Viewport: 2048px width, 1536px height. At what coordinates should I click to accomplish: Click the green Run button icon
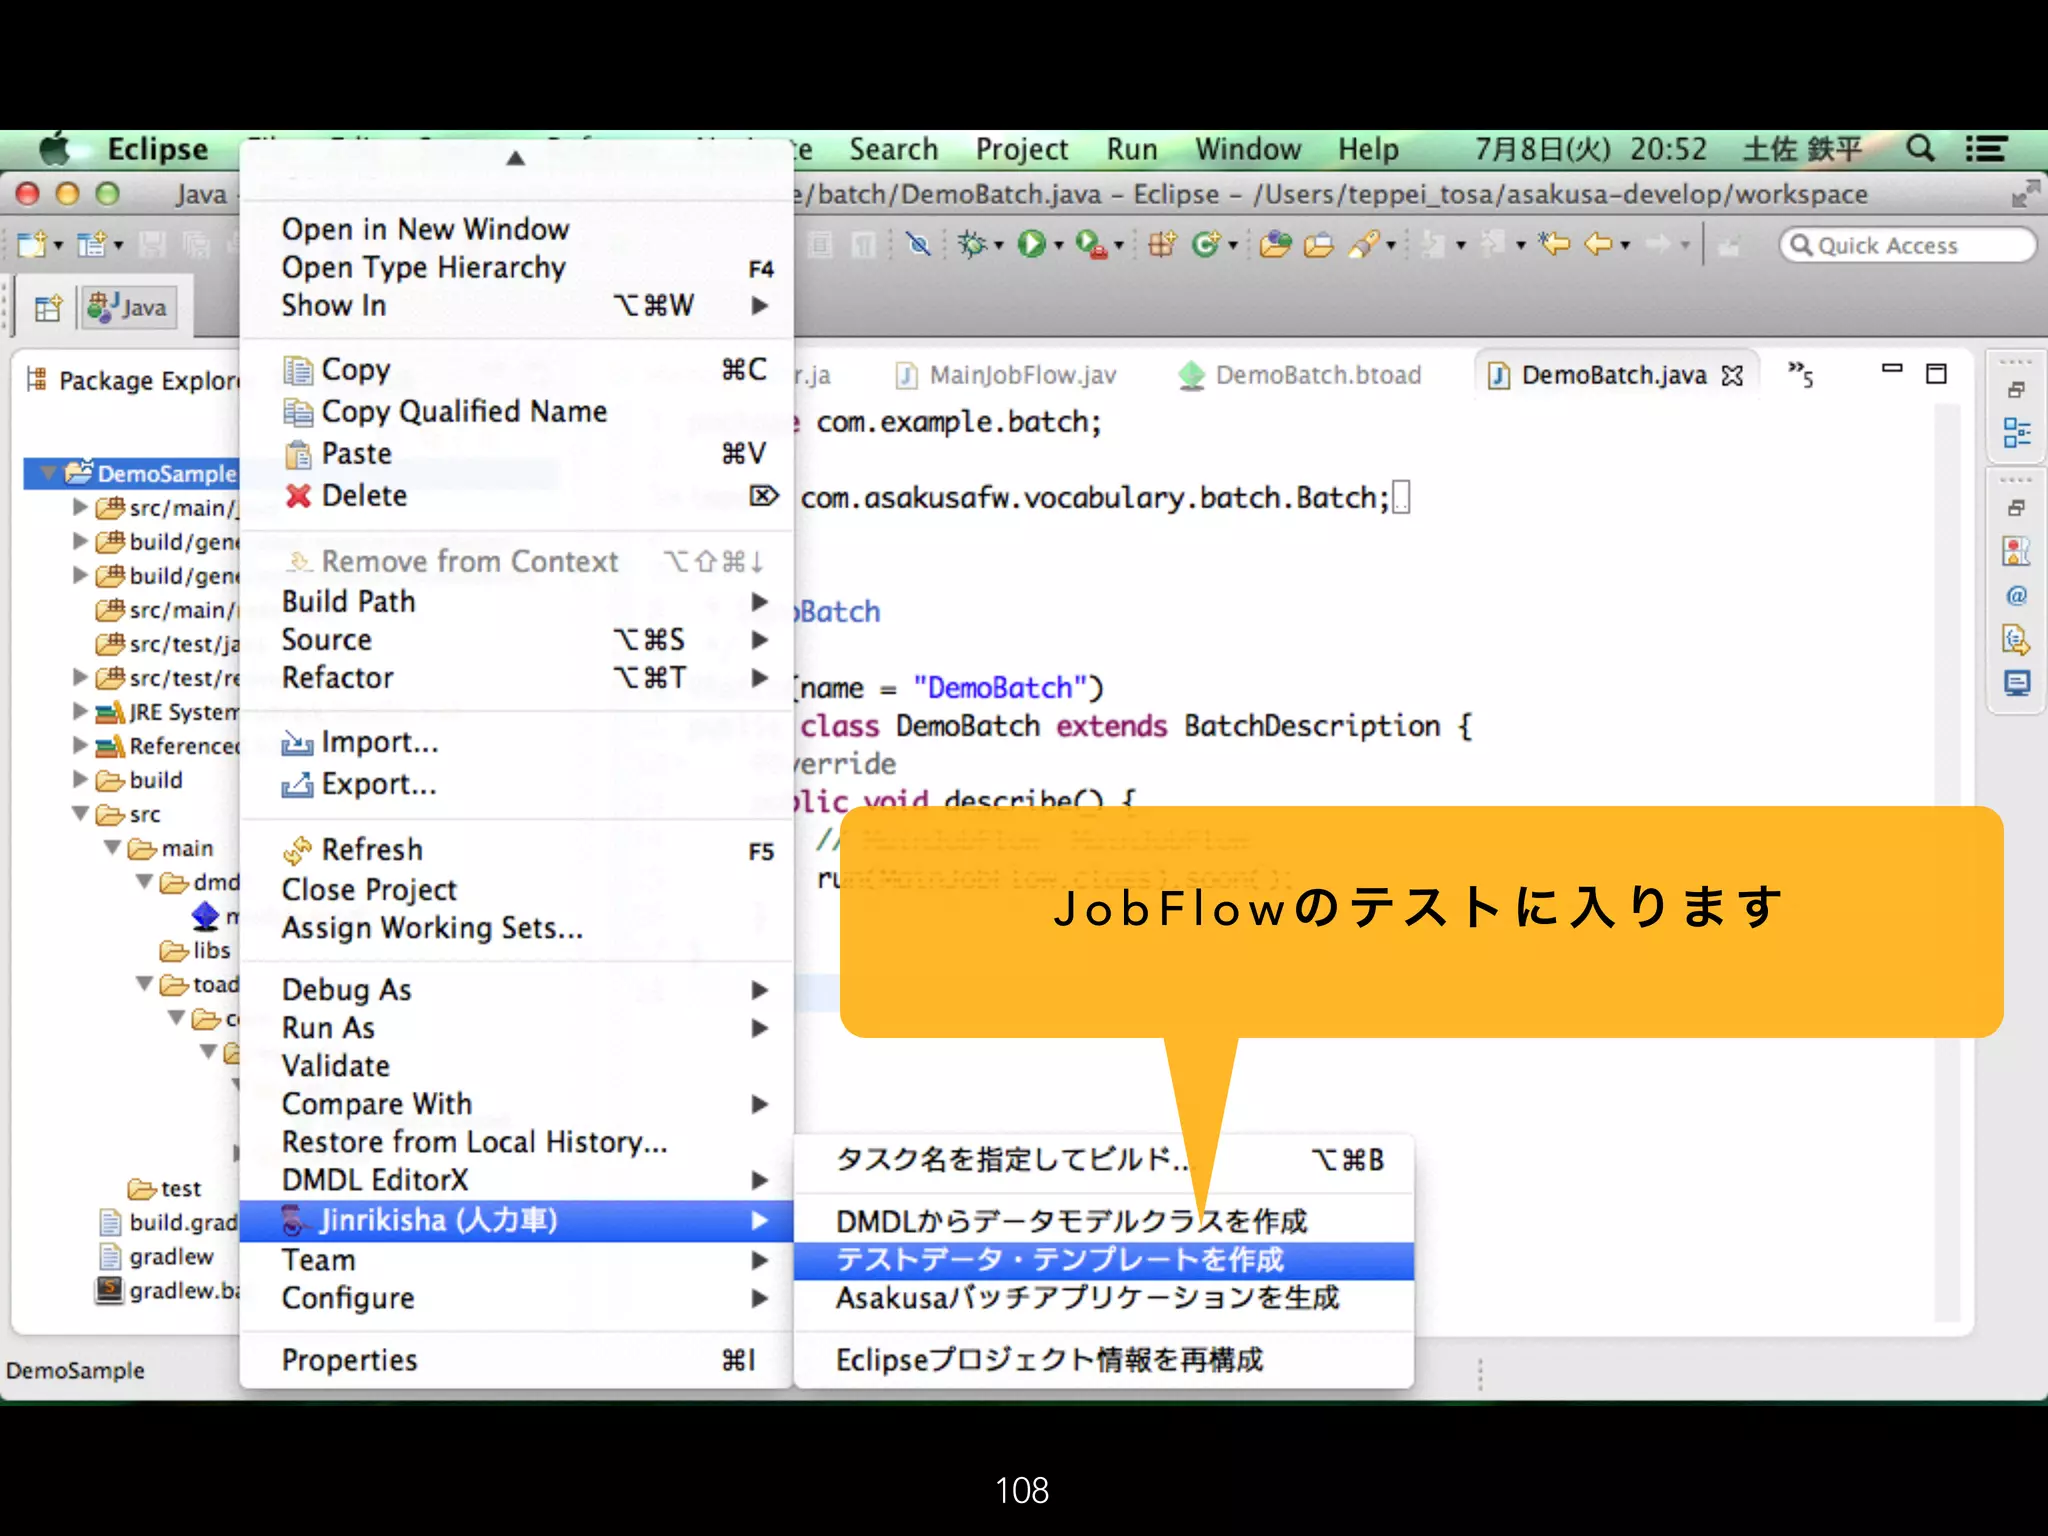click(x=1031, y=244)
